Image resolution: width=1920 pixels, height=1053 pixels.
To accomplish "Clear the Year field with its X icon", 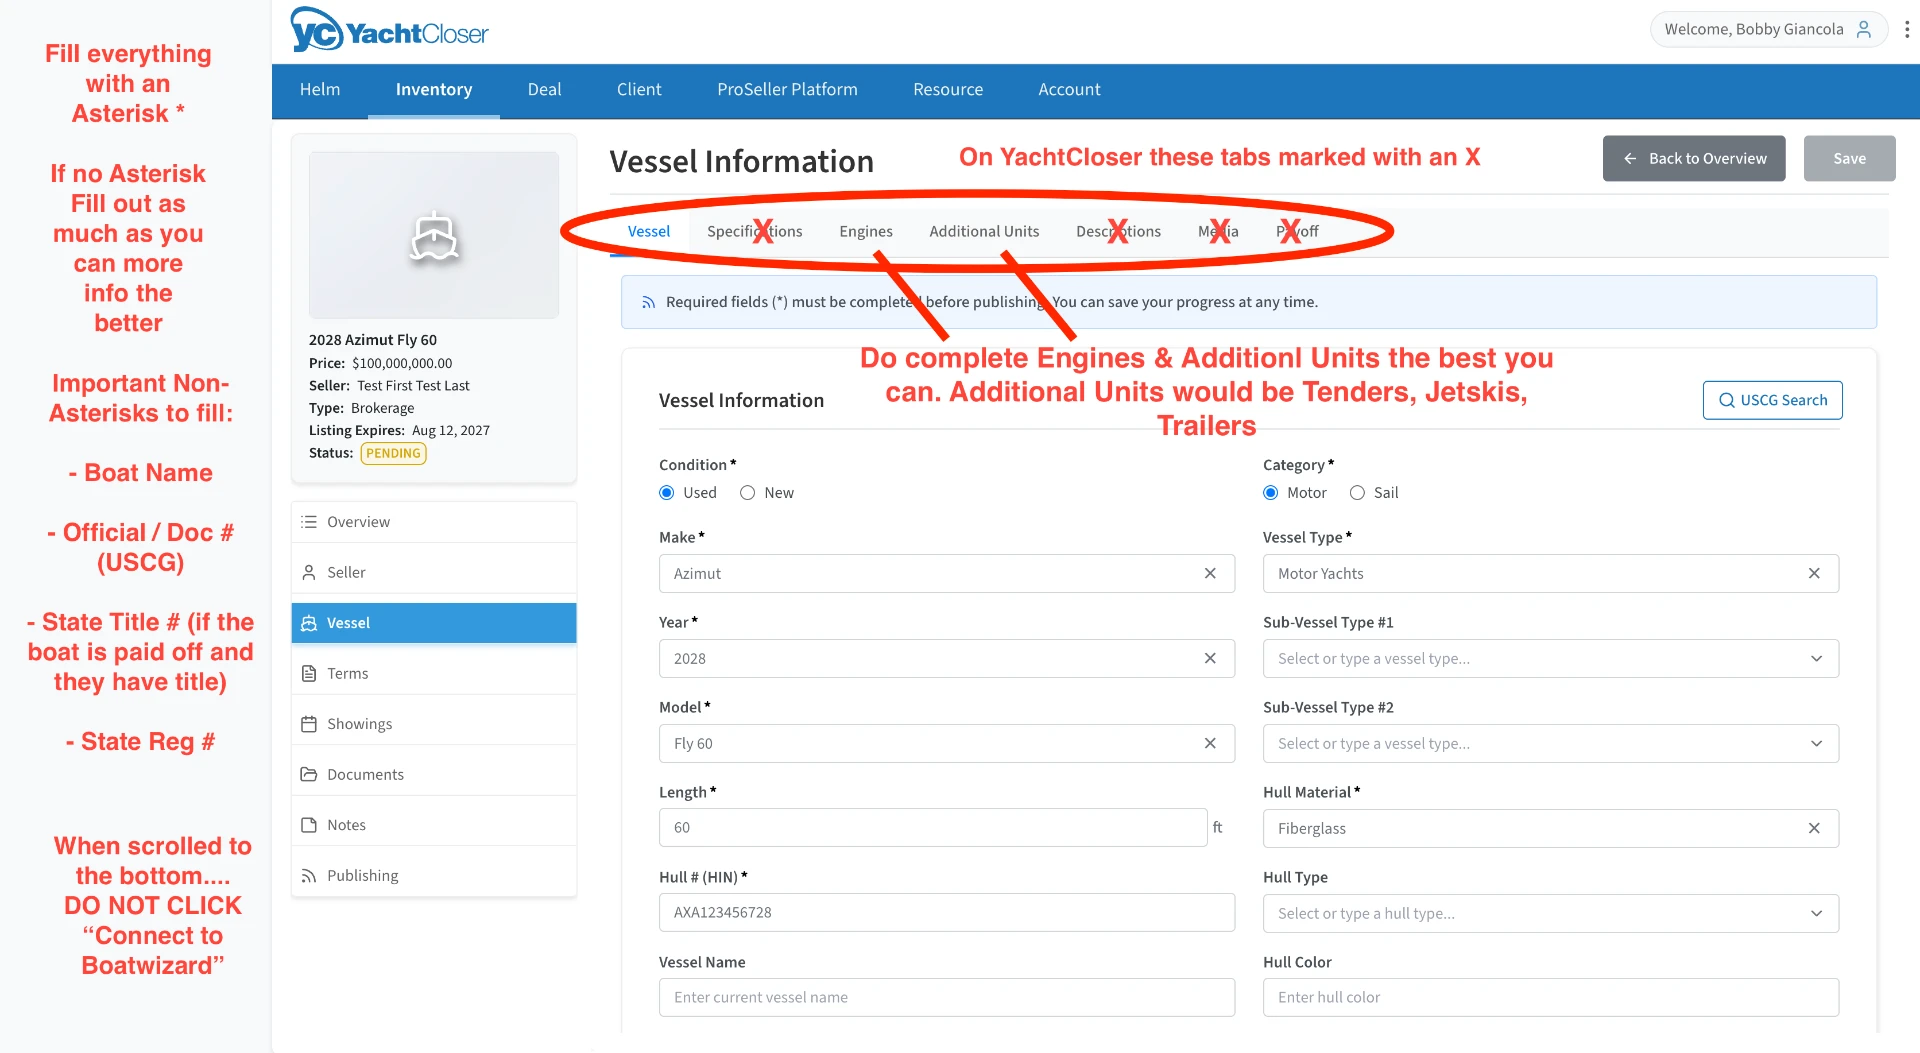I will (1210, 658).
